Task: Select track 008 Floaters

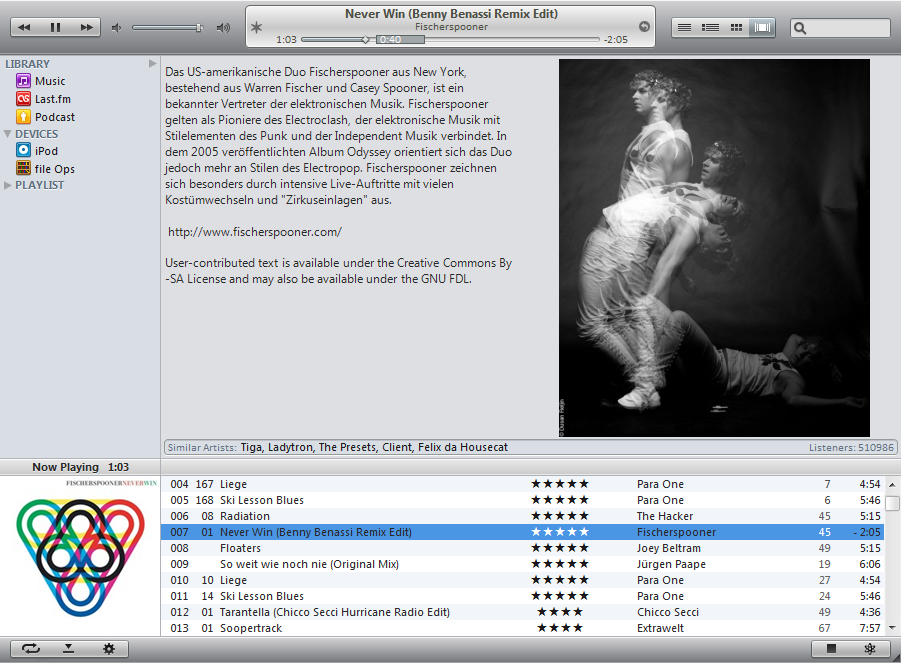Action: (x=522, y=548)
